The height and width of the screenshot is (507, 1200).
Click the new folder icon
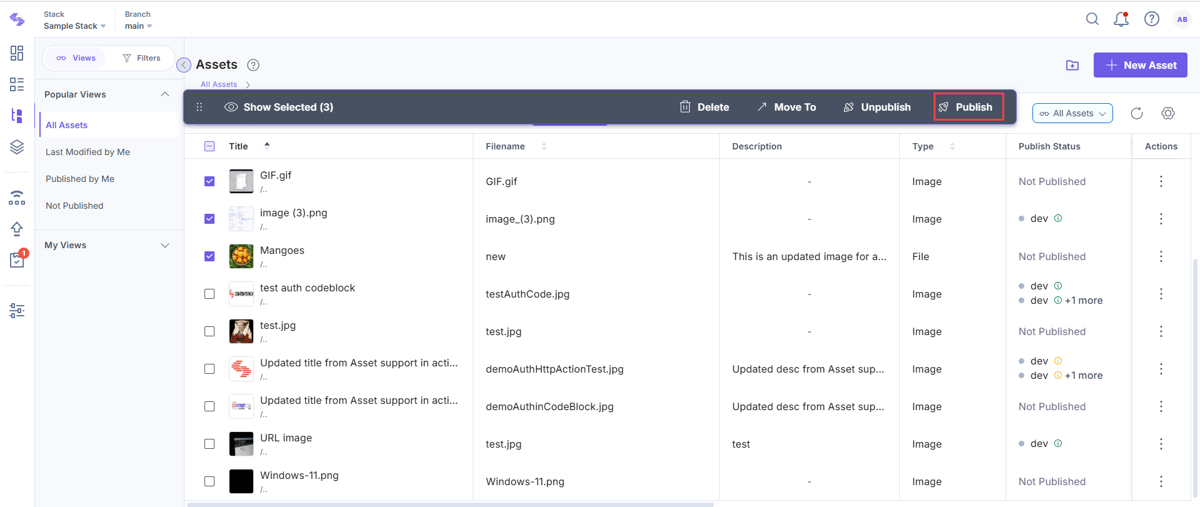click(x=1072, y=65)
